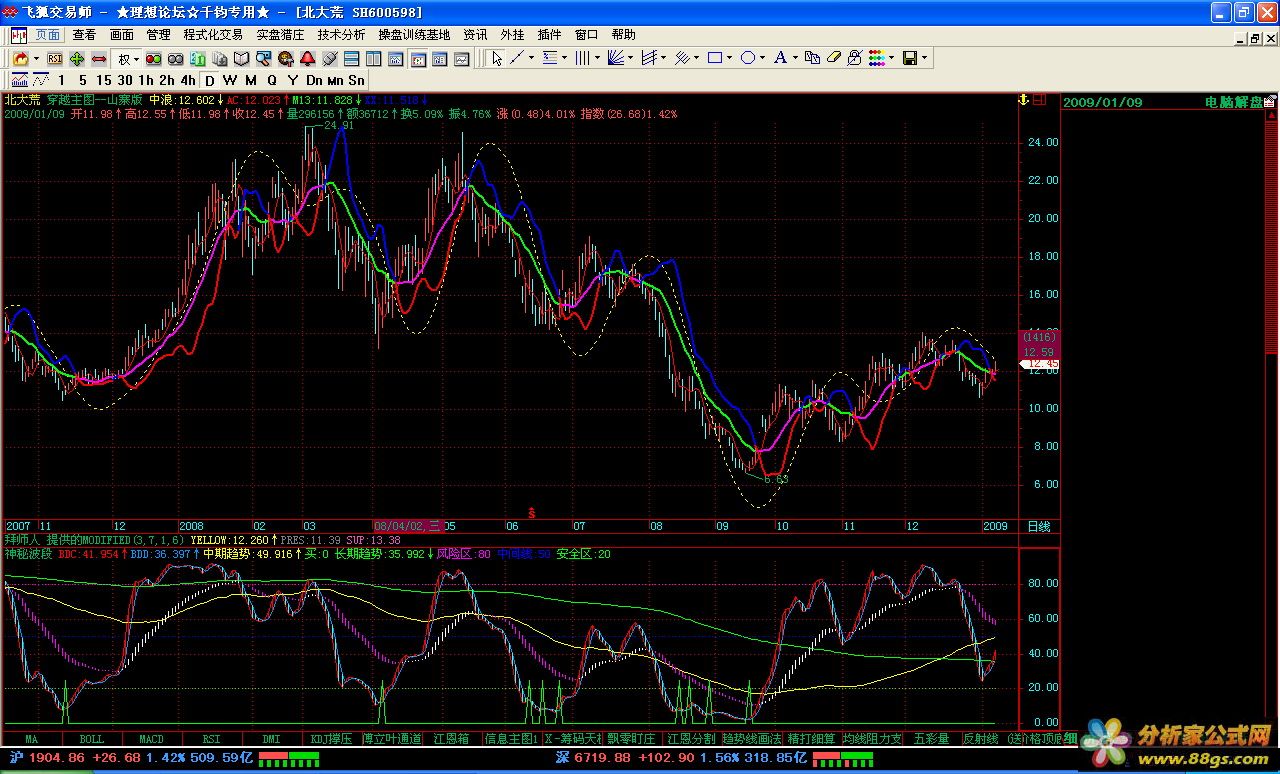Image resolution: width=1280 pixels, height=774 pixels.
Task: Switch chart to 1h period
Action: point(146,80)
